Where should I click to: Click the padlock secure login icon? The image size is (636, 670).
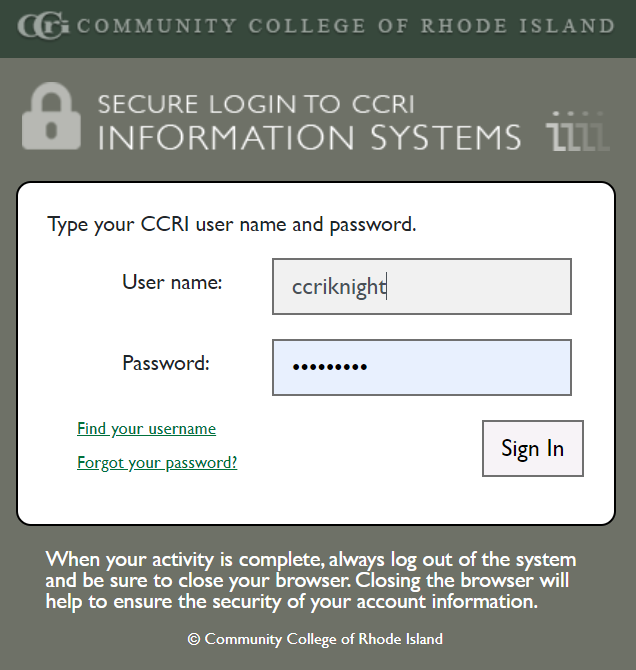(x=51, y=117)
